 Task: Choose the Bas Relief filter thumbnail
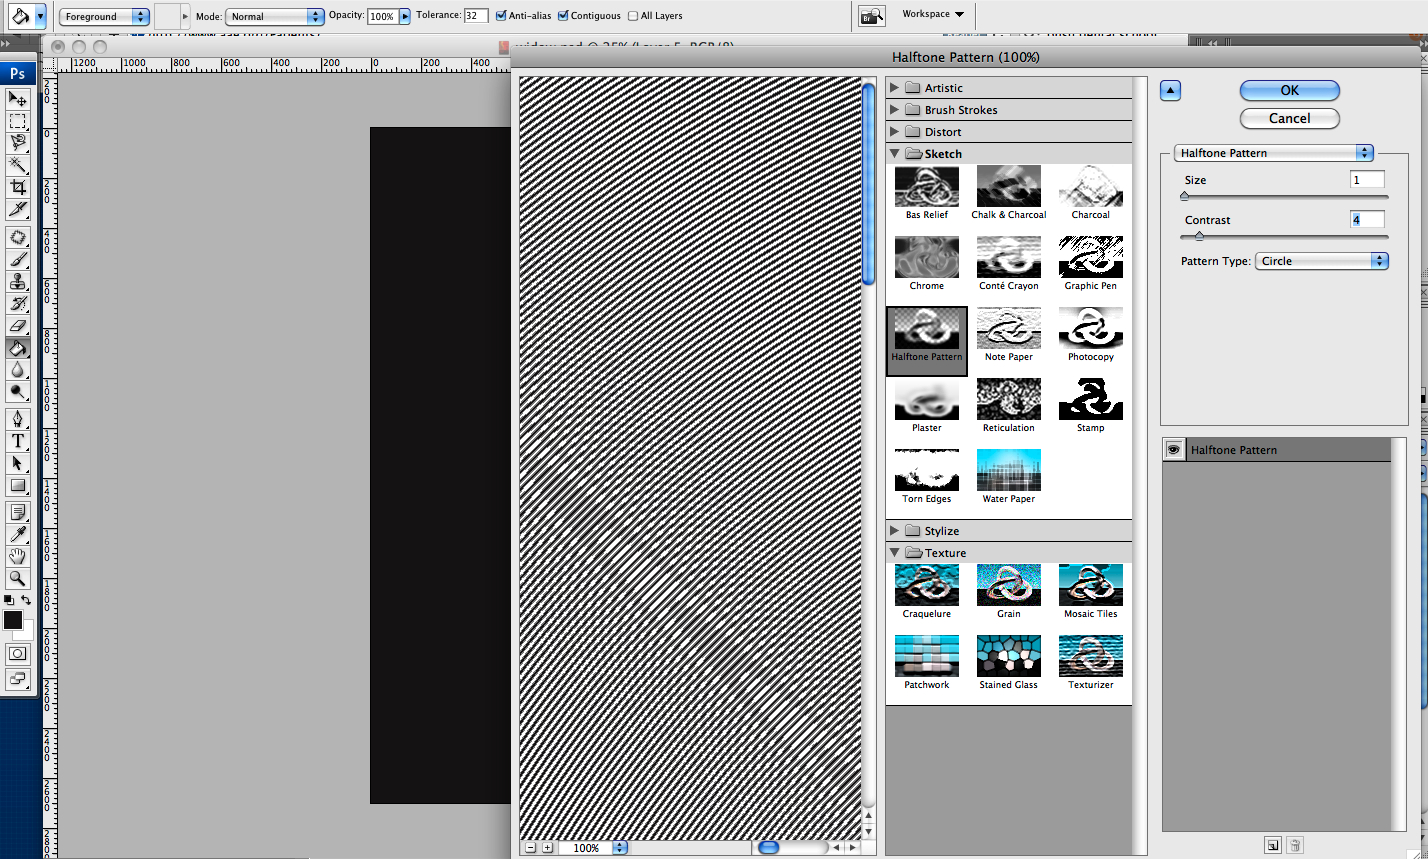[x=927, y=194]
